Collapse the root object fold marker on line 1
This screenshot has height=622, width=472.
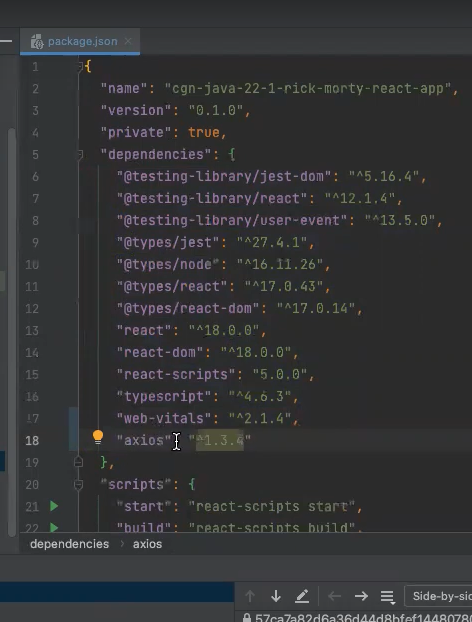click(x=80, y=66)
